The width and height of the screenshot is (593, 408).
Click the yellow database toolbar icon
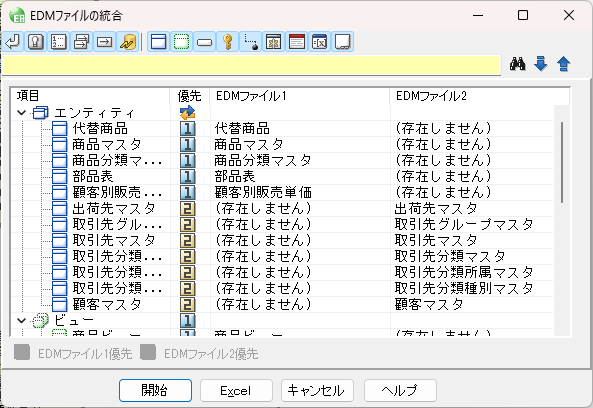click(x=128, y=42)
